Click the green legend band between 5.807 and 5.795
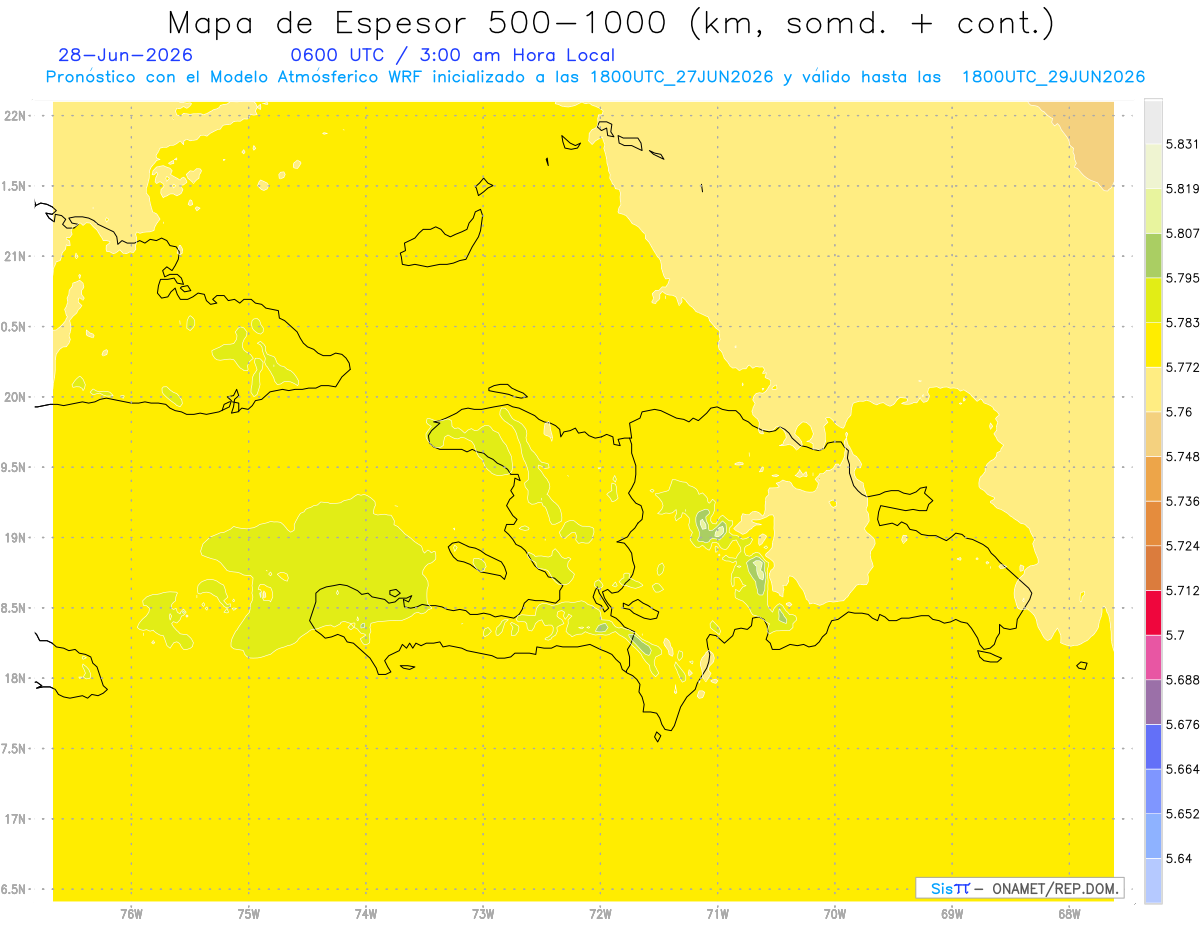 click(x=1153, y=255)
